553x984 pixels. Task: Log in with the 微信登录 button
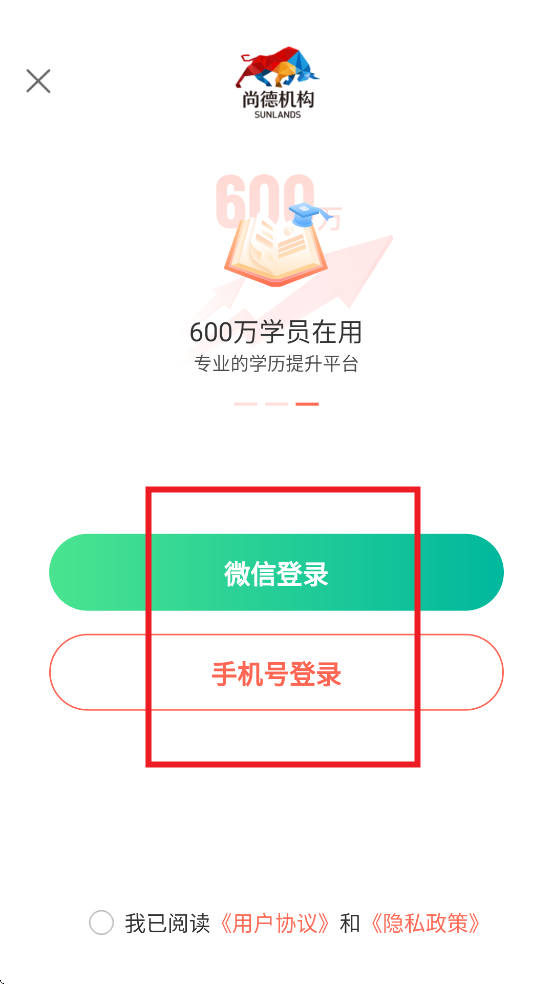click(276, 572)
